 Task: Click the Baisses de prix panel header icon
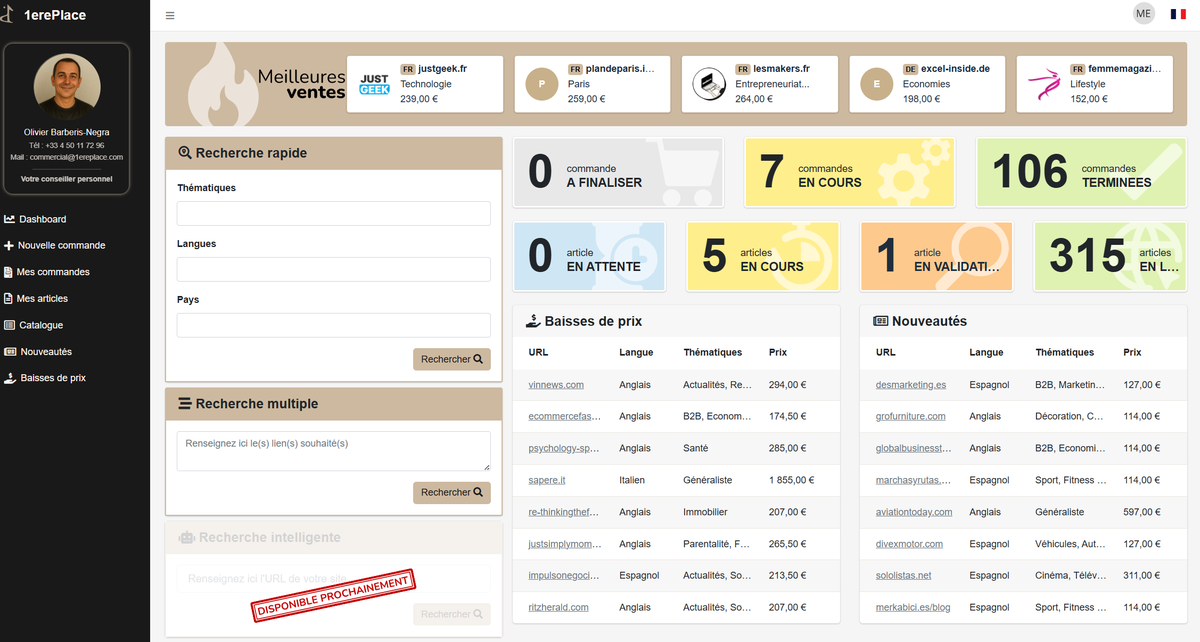point(533,321)
